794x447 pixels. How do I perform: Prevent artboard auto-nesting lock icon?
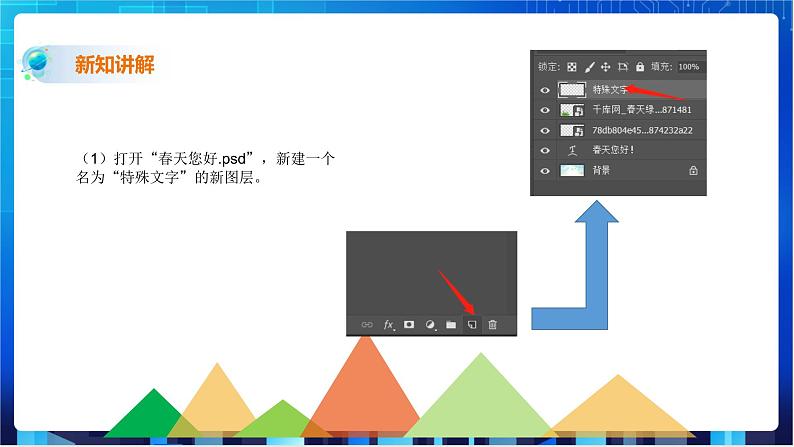tap(622, 67)
